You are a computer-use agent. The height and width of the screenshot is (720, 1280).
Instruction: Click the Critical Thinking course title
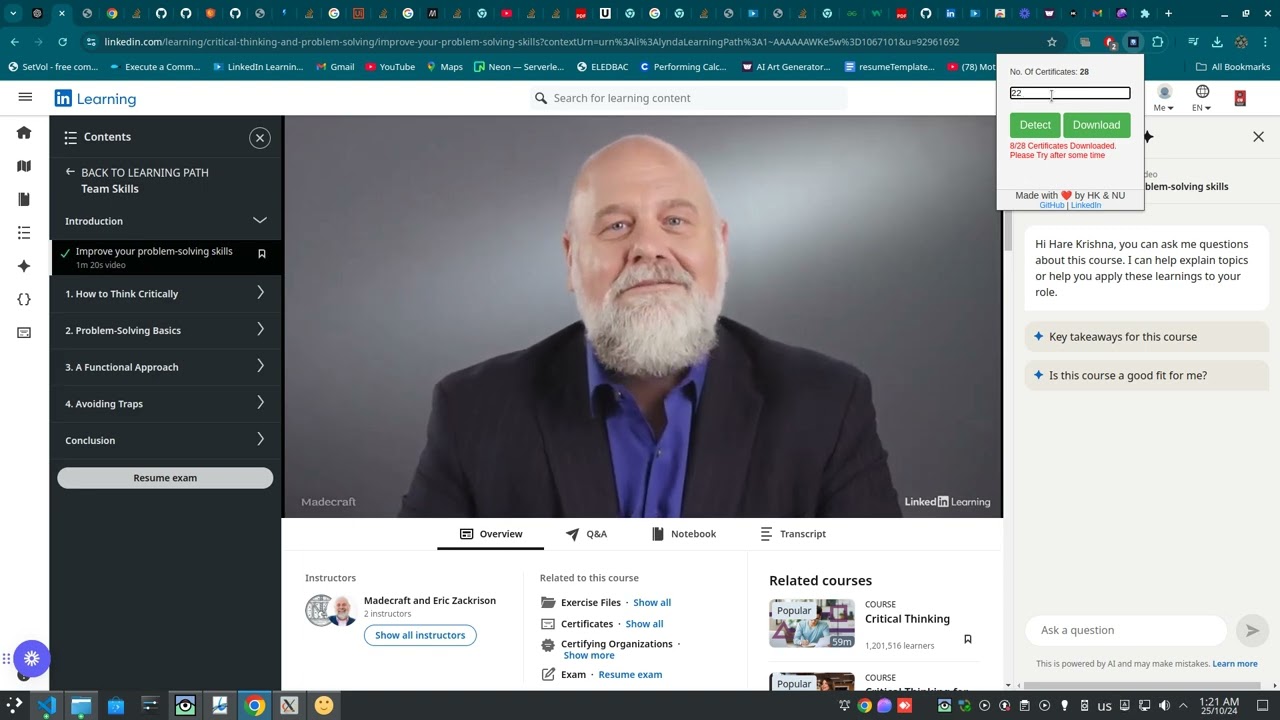[x=907, y=619]
